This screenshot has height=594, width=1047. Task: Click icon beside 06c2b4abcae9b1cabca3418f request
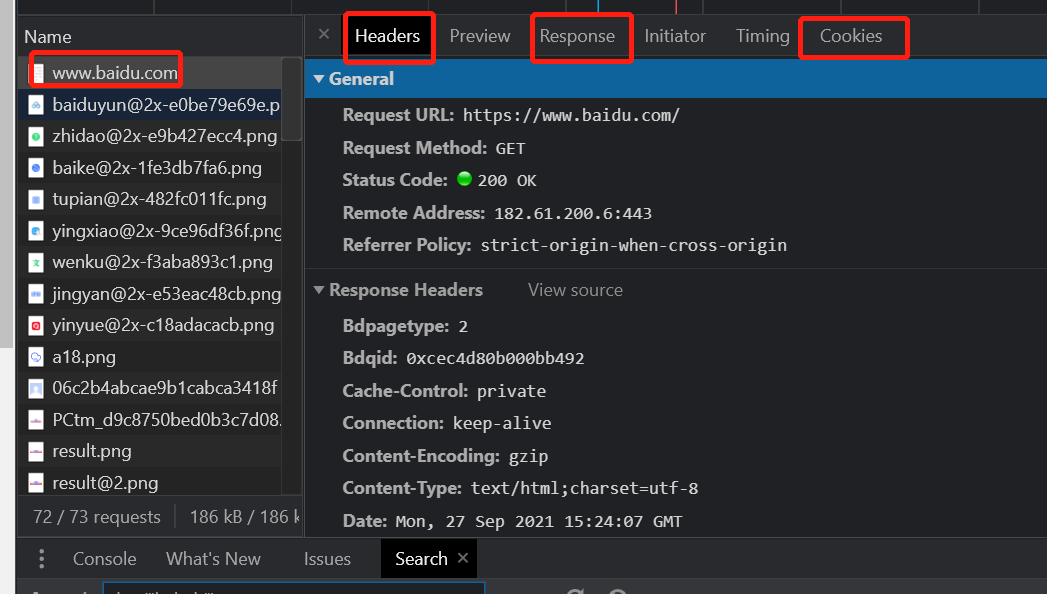pyautogui.click(x=36, y=388)
